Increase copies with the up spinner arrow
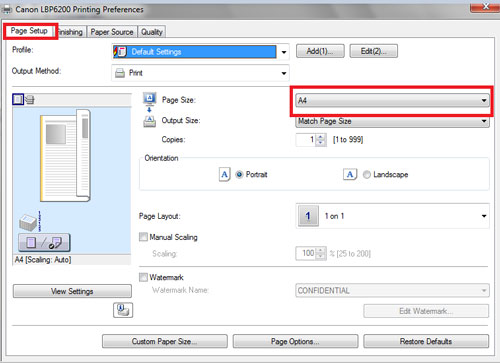The width and height of the screenshot is (500, 363). tap(321, 137)
